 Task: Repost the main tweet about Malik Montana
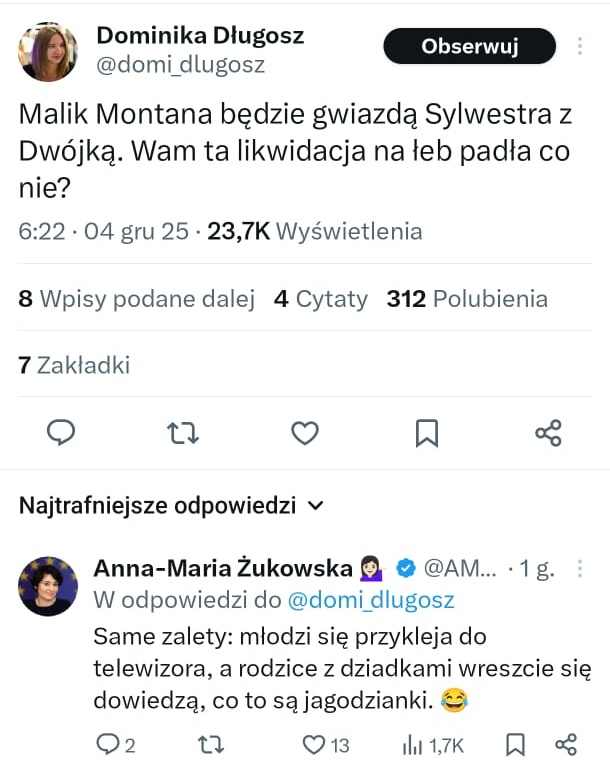coord(183,432)
